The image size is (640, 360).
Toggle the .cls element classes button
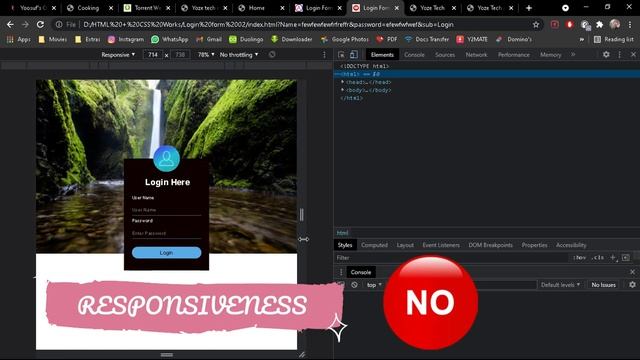[x=599, y=258]
